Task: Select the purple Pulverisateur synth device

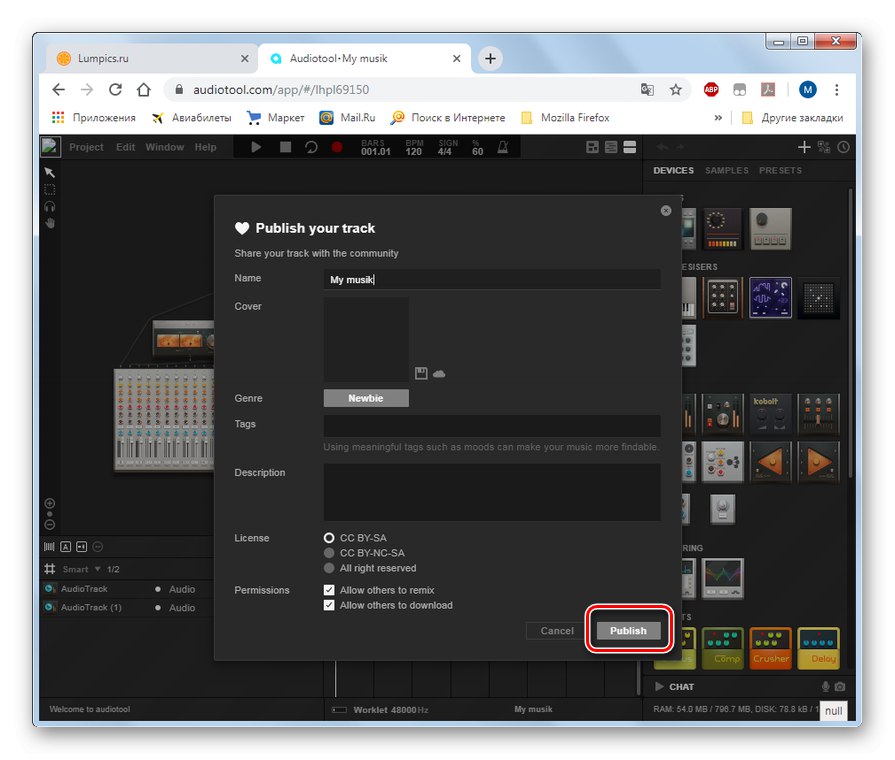Action: click(x=770, y=297)
